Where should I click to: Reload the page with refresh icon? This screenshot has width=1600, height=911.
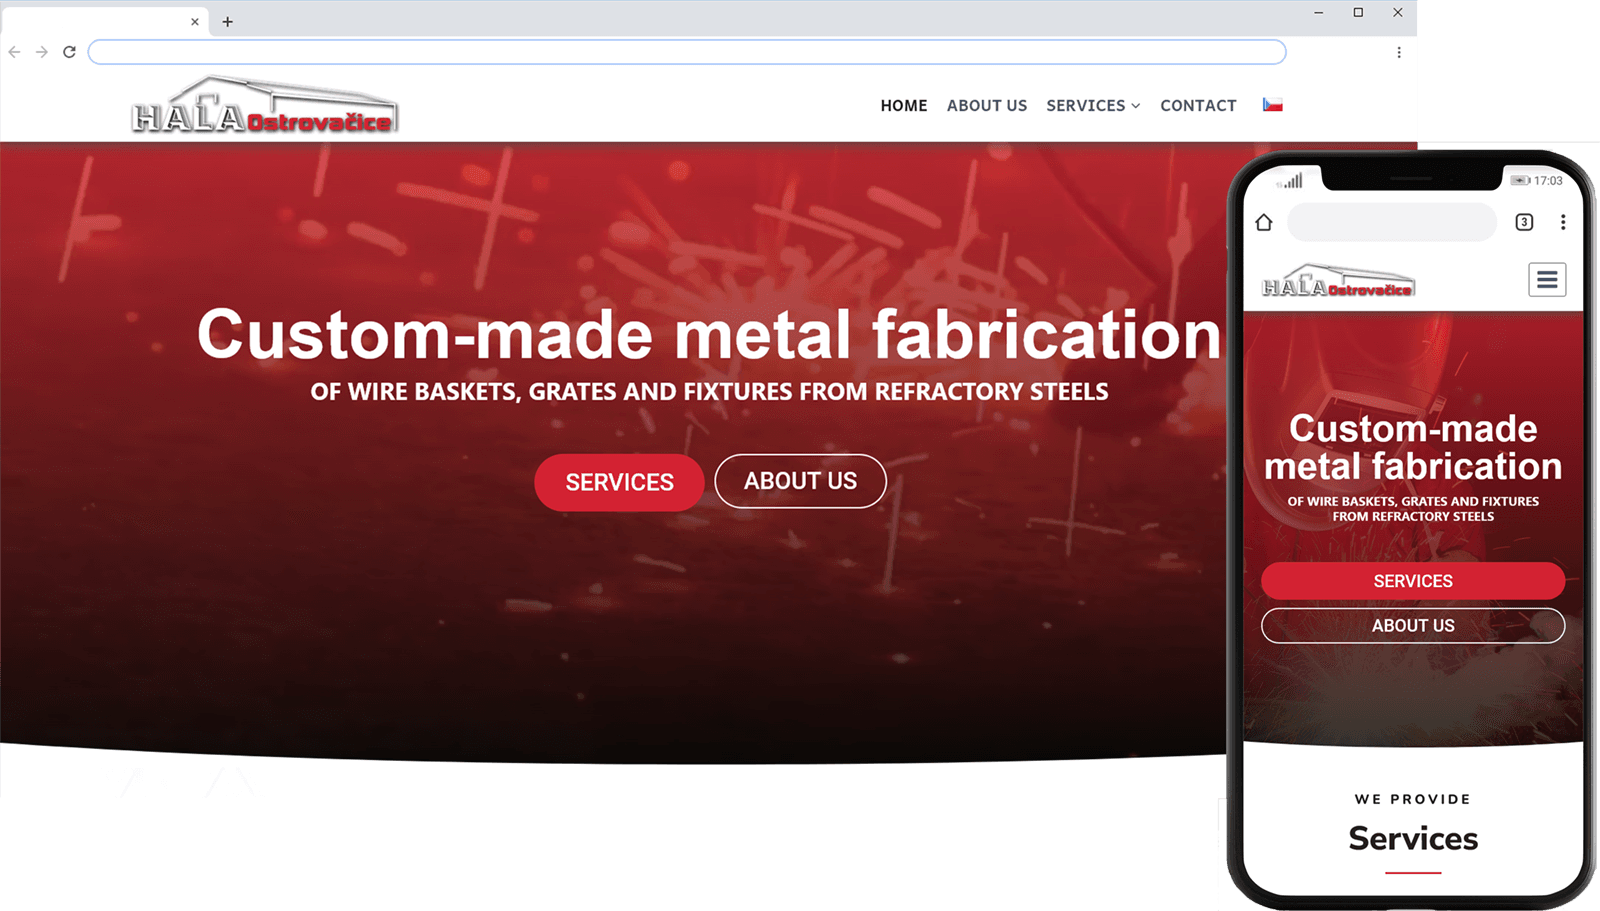click(69, 52)
